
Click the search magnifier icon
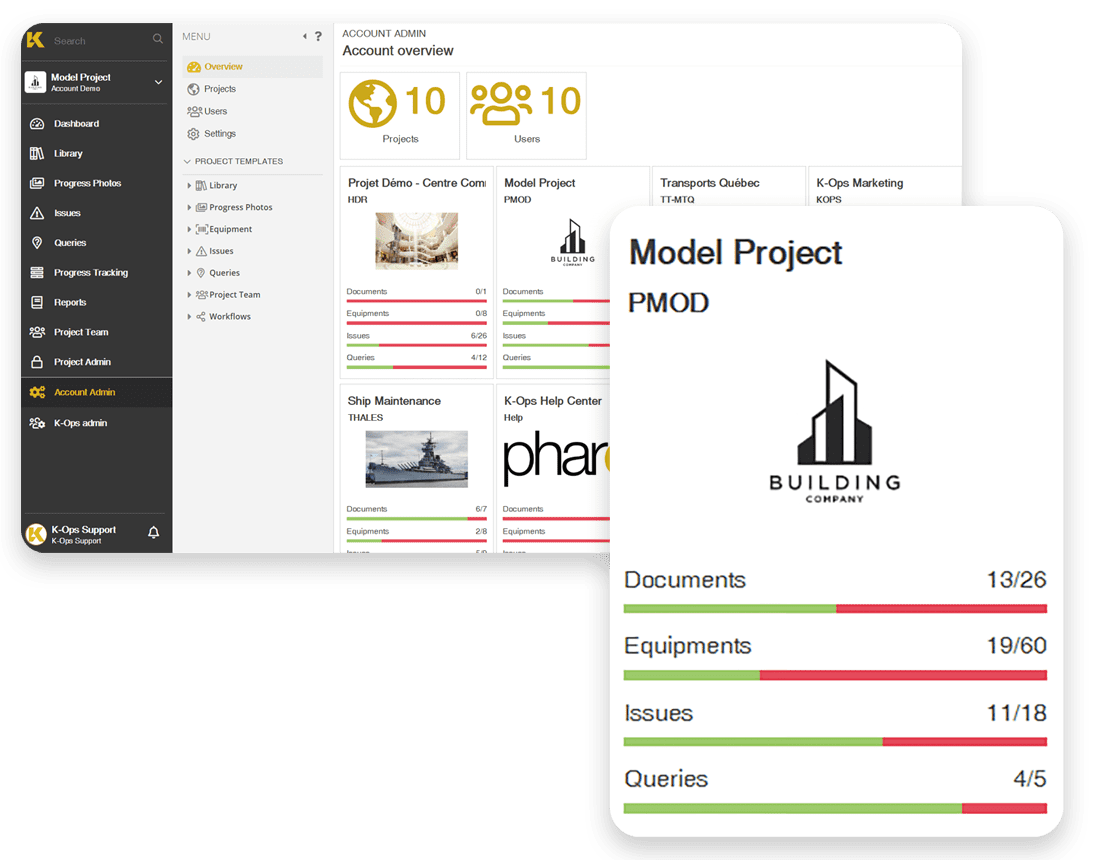click(x=157, y=39)
